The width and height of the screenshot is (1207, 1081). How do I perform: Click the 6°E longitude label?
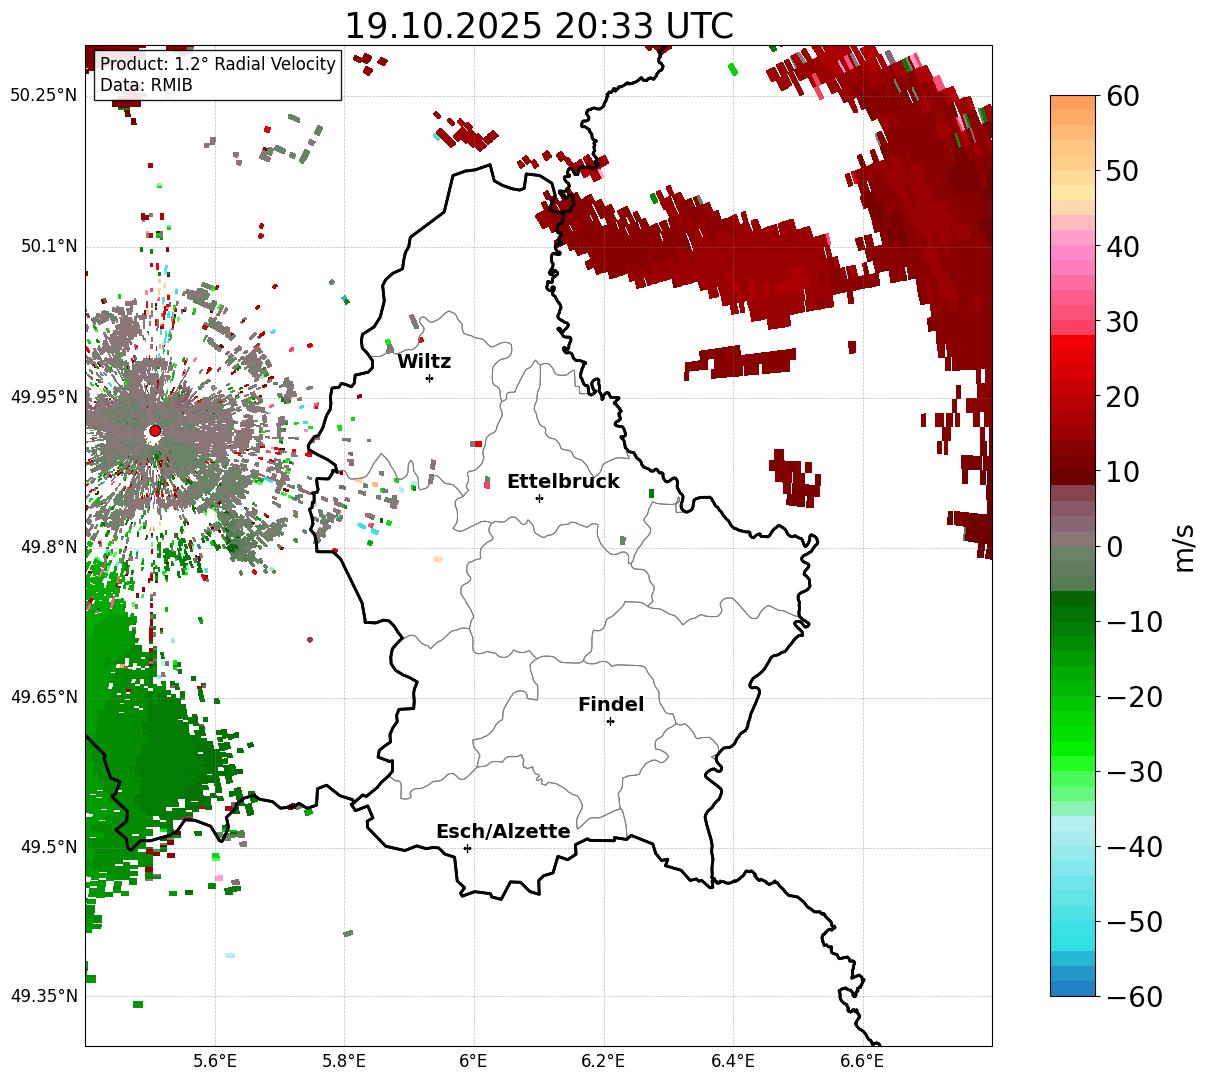(474, 1060)
